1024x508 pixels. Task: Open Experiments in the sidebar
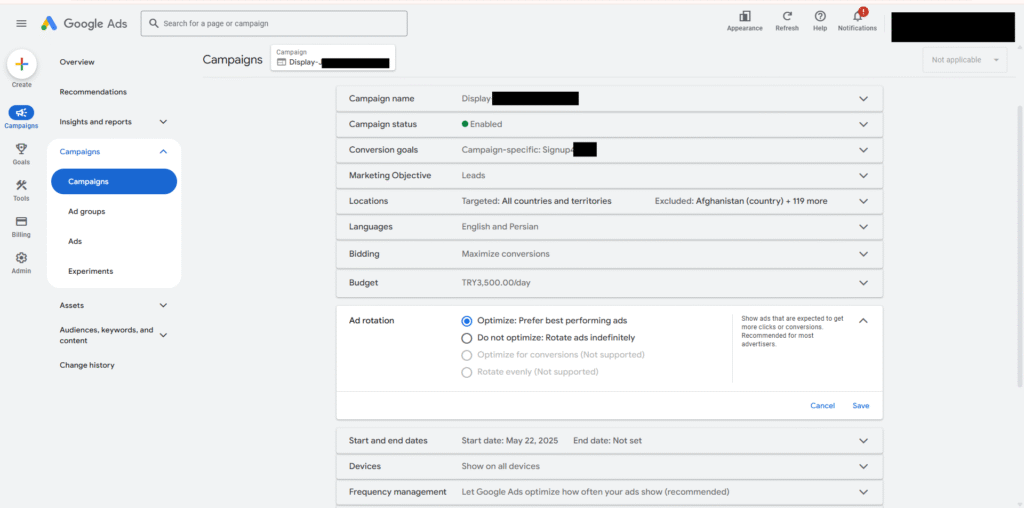90,271
